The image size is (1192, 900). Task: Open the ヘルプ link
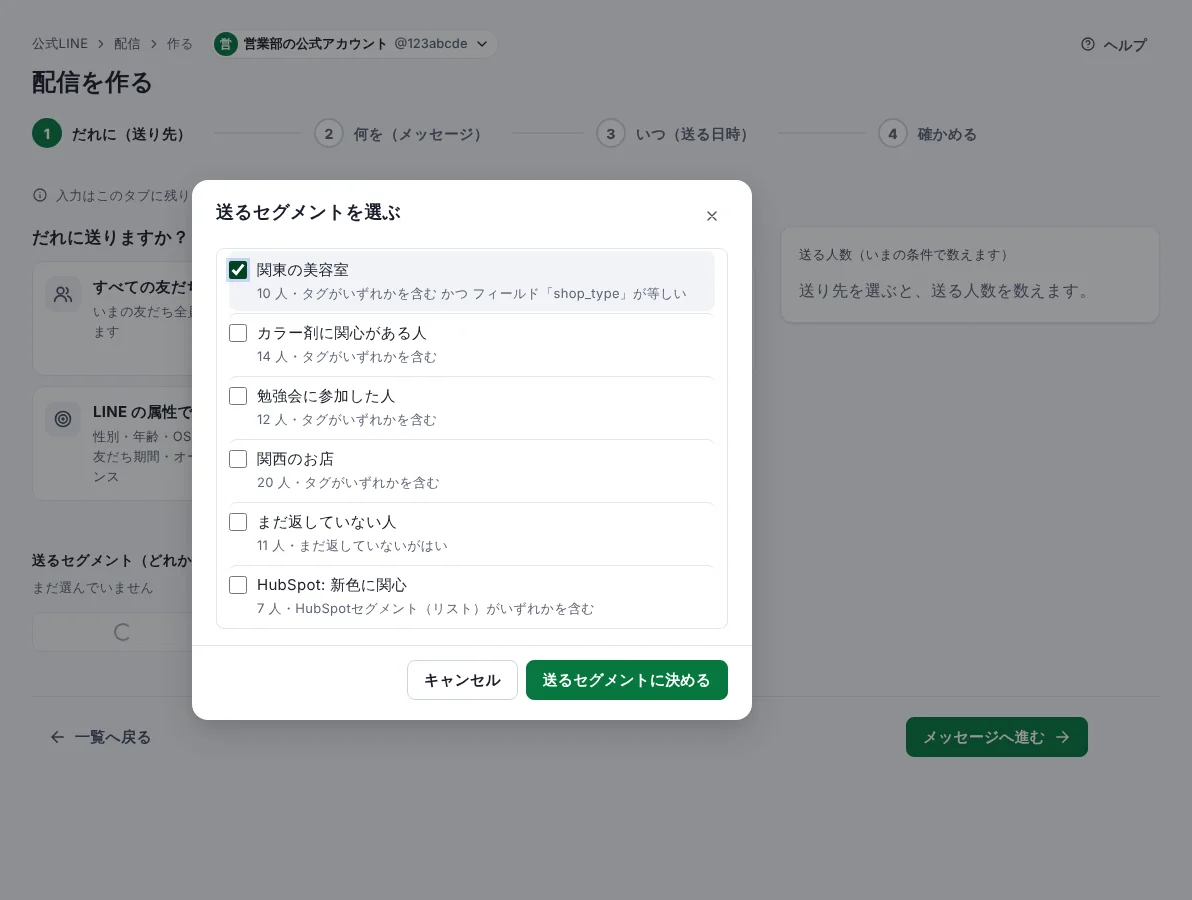pos(1114,45)
